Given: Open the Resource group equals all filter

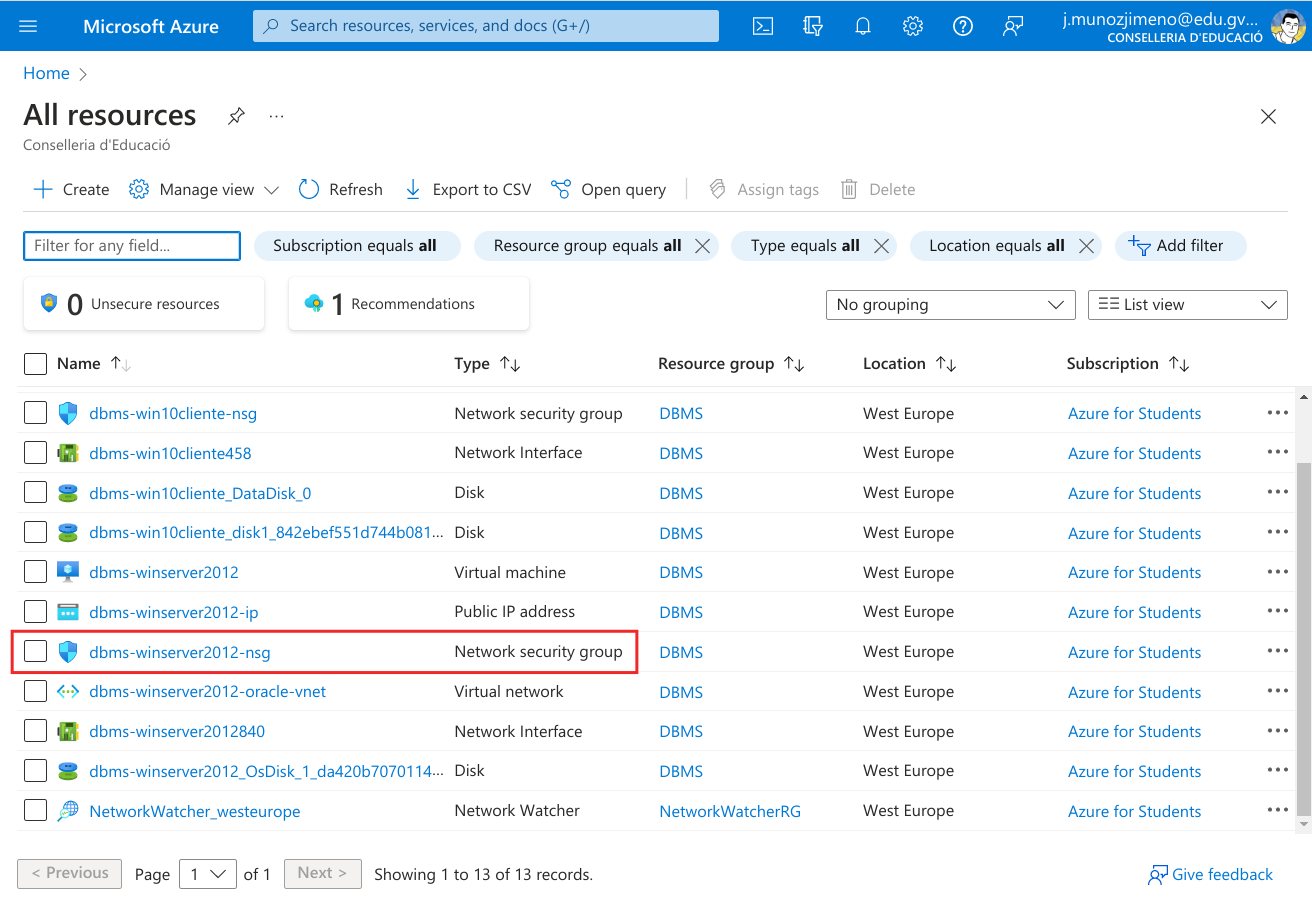Looking at the screenshot, I should [587, 245].
